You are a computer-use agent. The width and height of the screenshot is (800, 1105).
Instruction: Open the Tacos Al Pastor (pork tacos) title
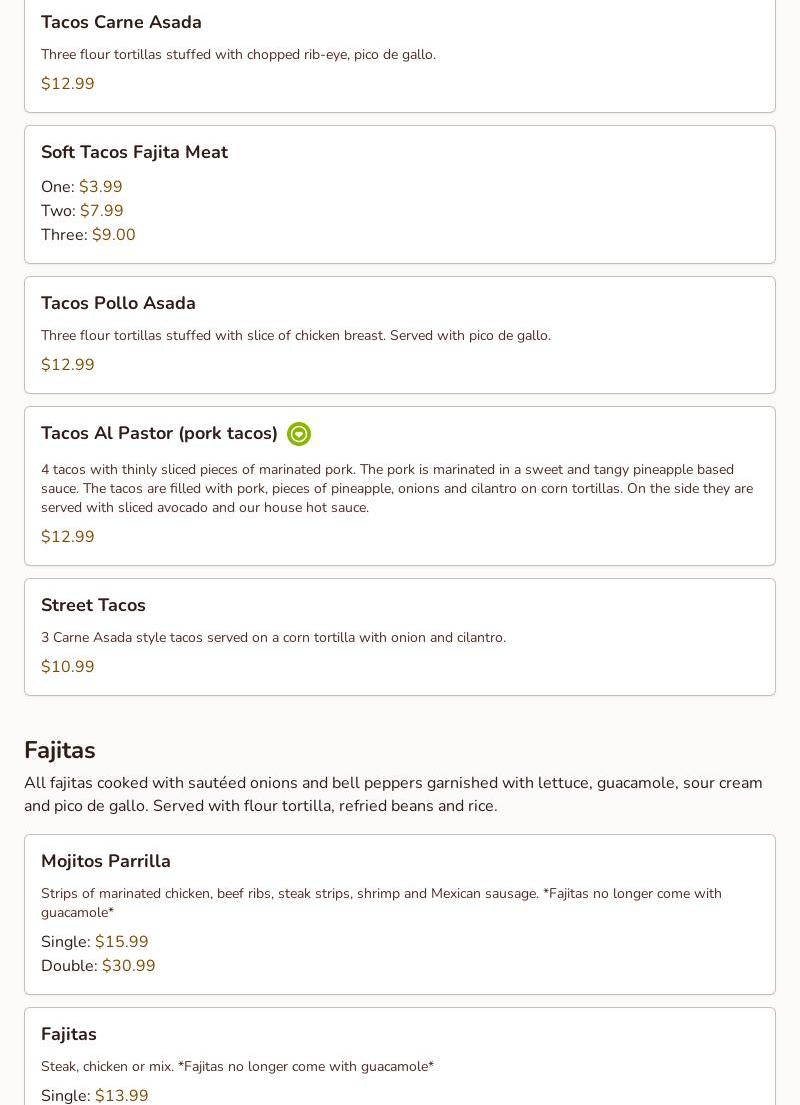pyautogui.click(x=159, y=433)
